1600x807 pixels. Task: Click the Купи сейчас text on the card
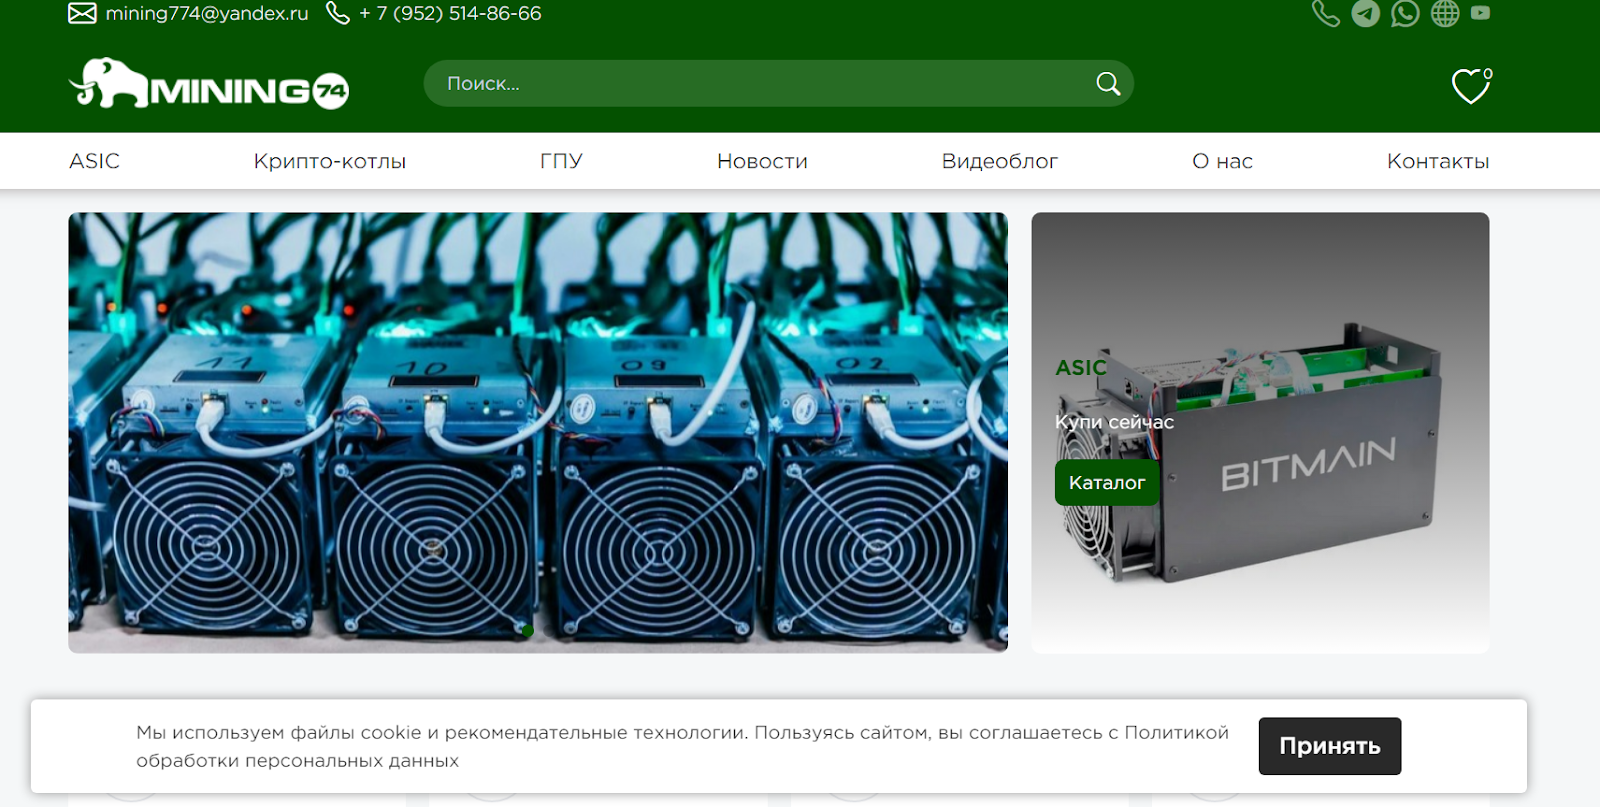1114,422
